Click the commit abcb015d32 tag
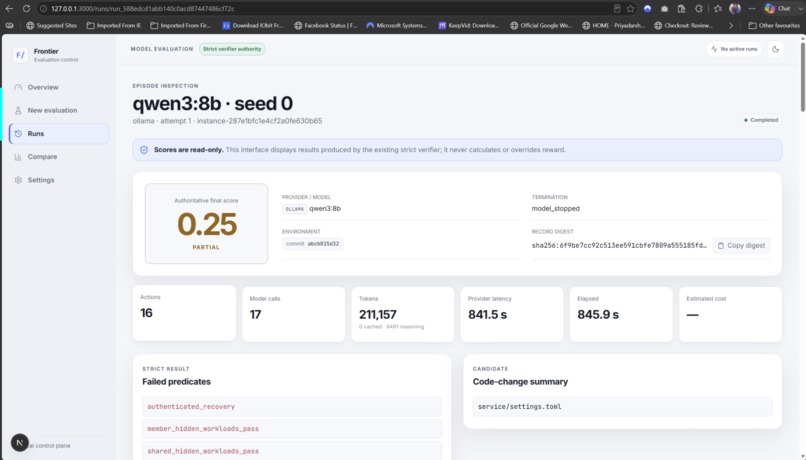Image resolution: width=806 pixels, height=460 pixels. click(313, 244)
